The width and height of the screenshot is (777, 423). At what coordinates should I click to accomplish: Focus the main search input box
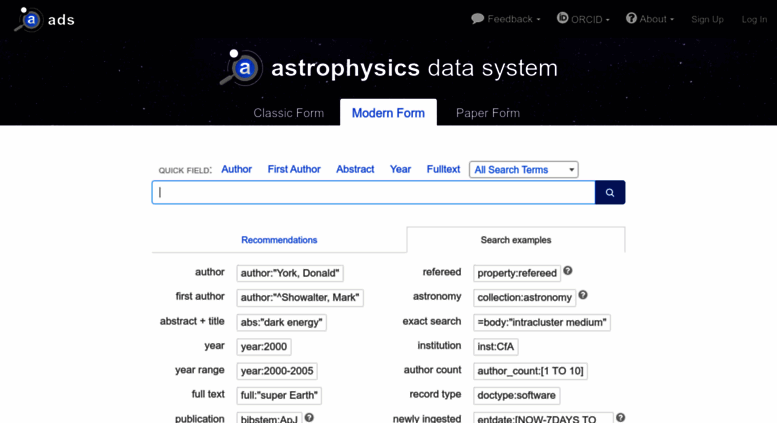coord(373,192)
